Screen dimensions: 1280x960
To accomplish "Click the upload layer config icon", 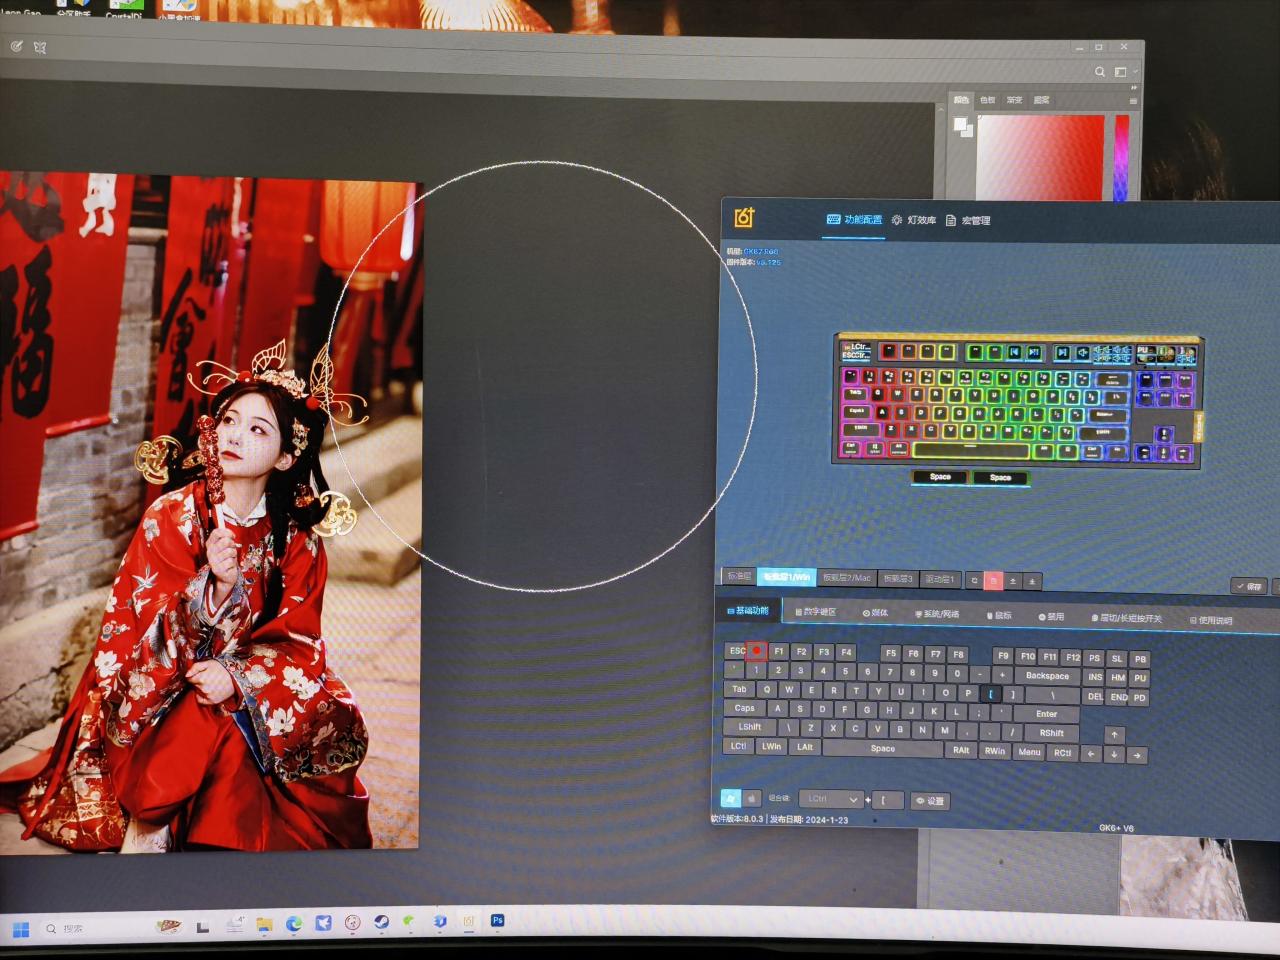I will point(1013,581).
